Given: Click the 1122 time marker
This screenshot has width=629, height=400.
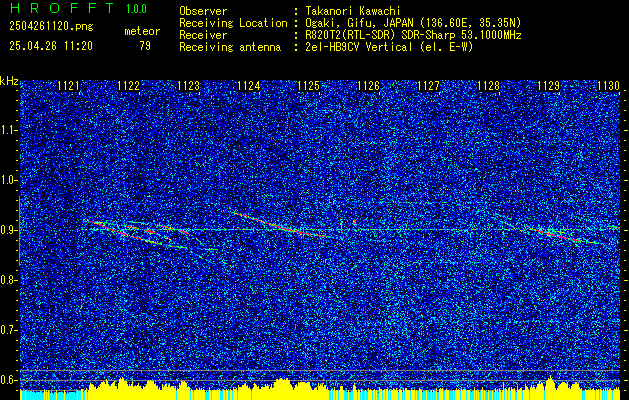Looking at the screenshot, I should coord(128,85).
